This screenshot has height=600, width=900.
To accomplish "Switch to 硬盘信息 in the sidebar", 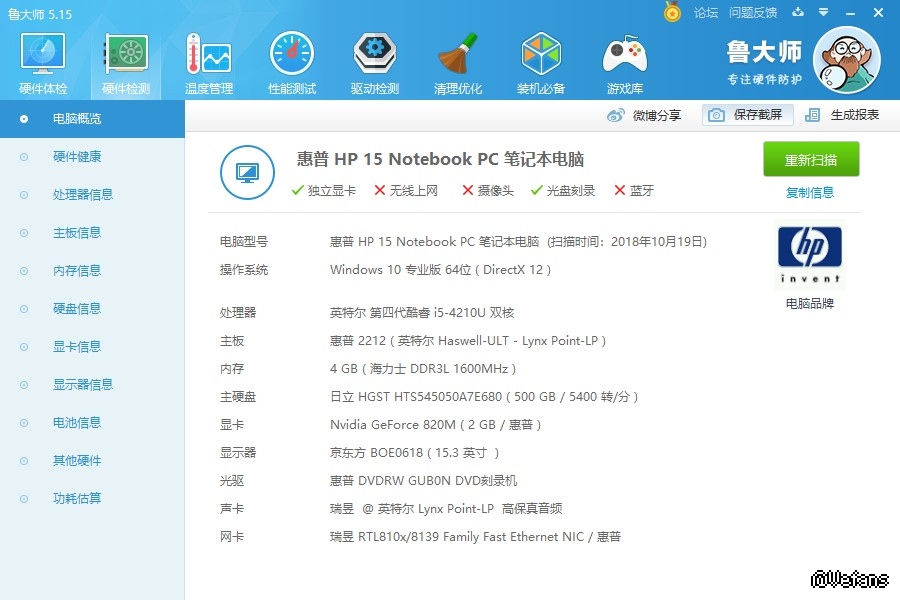I will (x=77, y=309).
